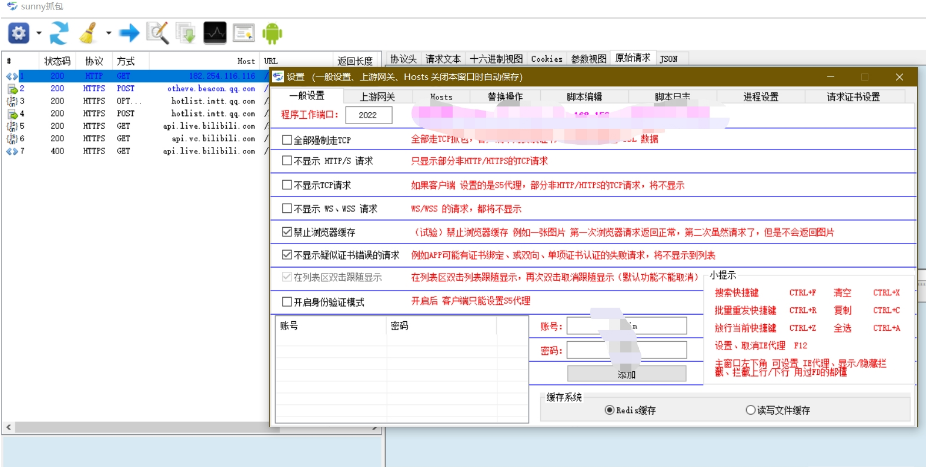
Task: Click the 程序工作端口 field showing 2022
Action: point(369,115)
